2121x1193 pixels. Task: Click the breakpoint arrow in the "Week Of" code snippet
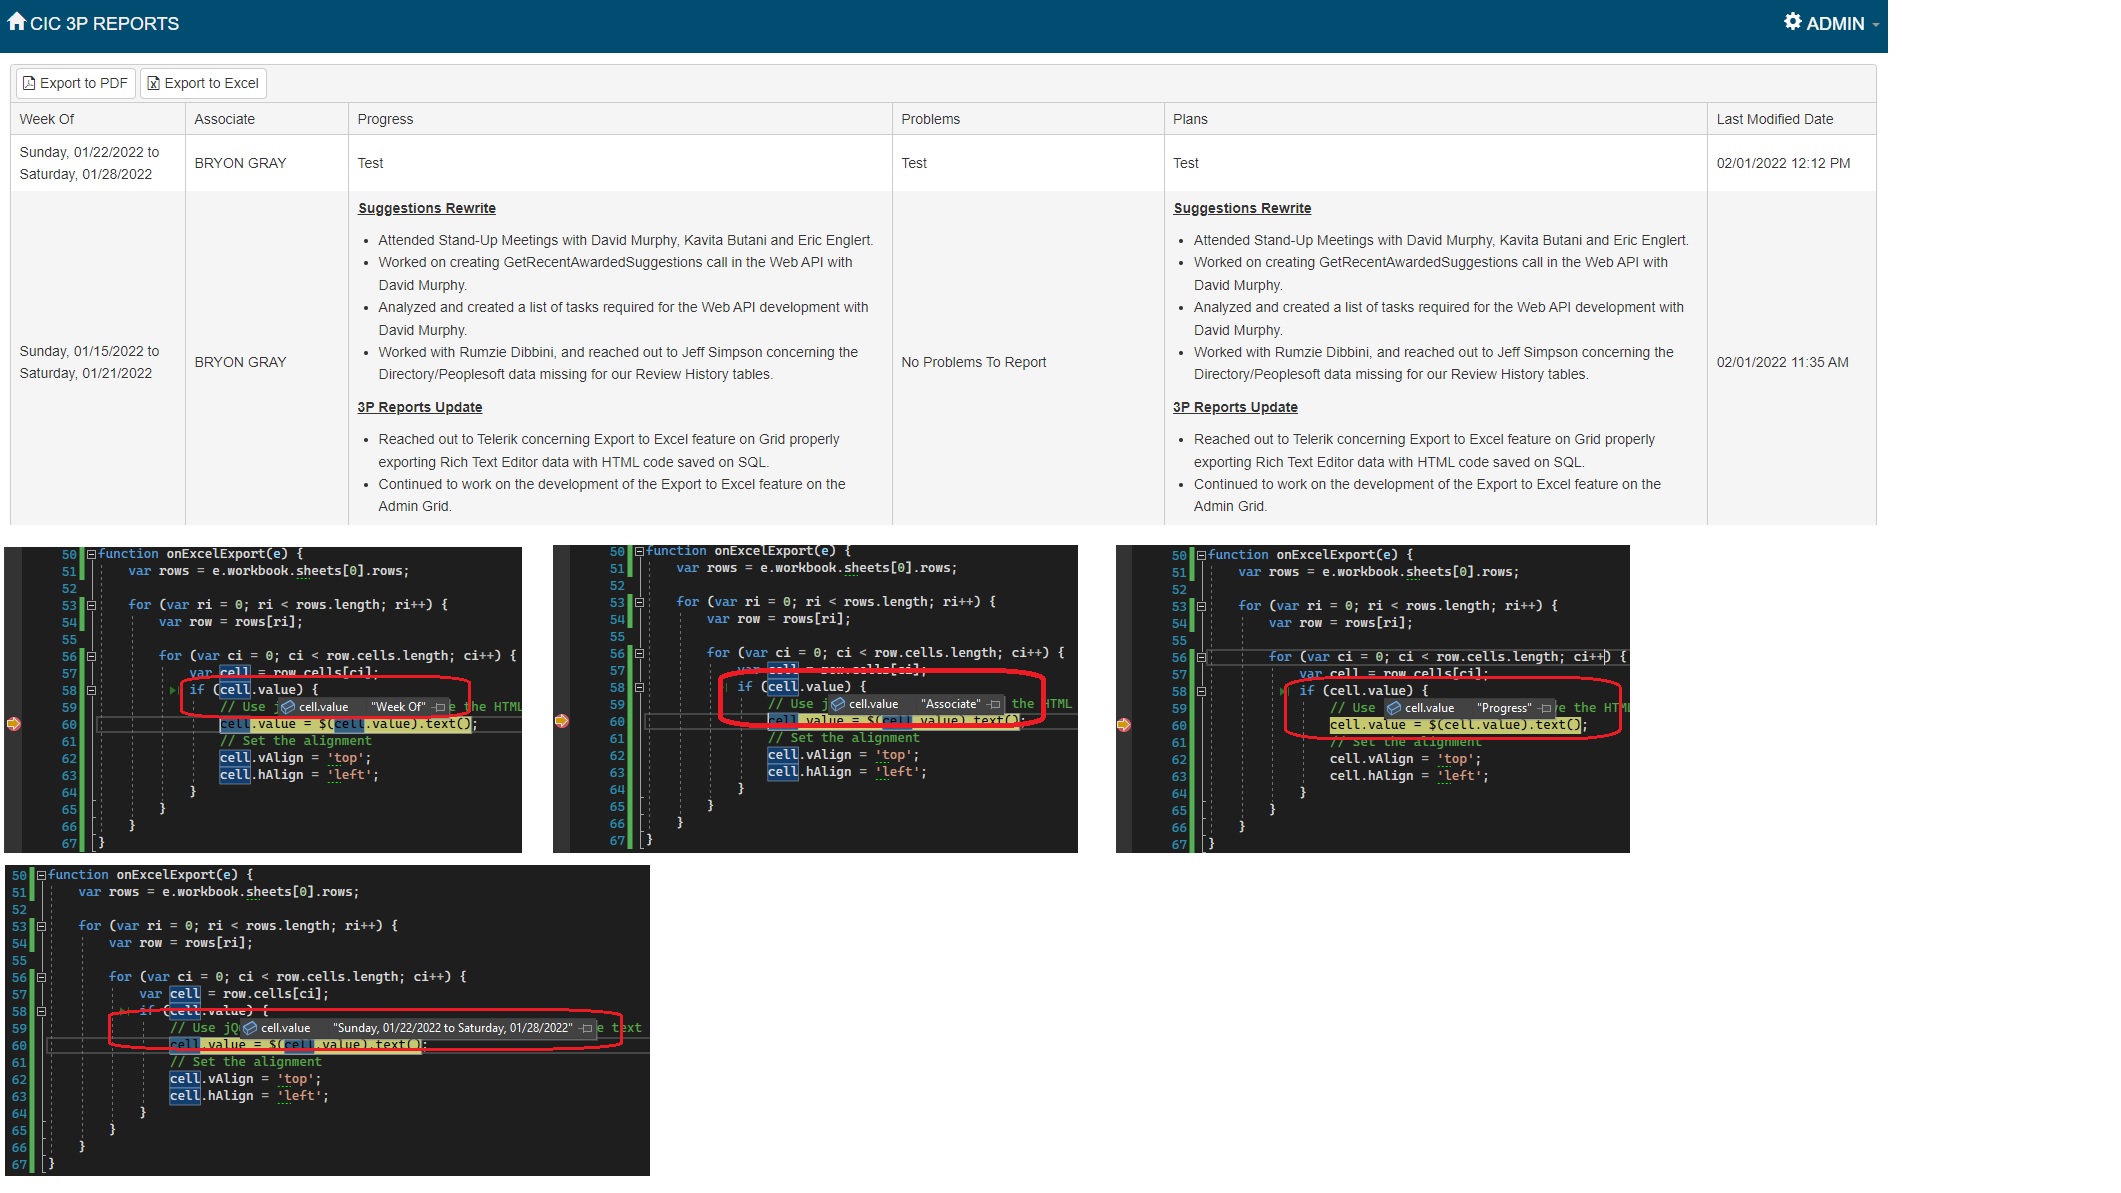click(x=14, y=724)
